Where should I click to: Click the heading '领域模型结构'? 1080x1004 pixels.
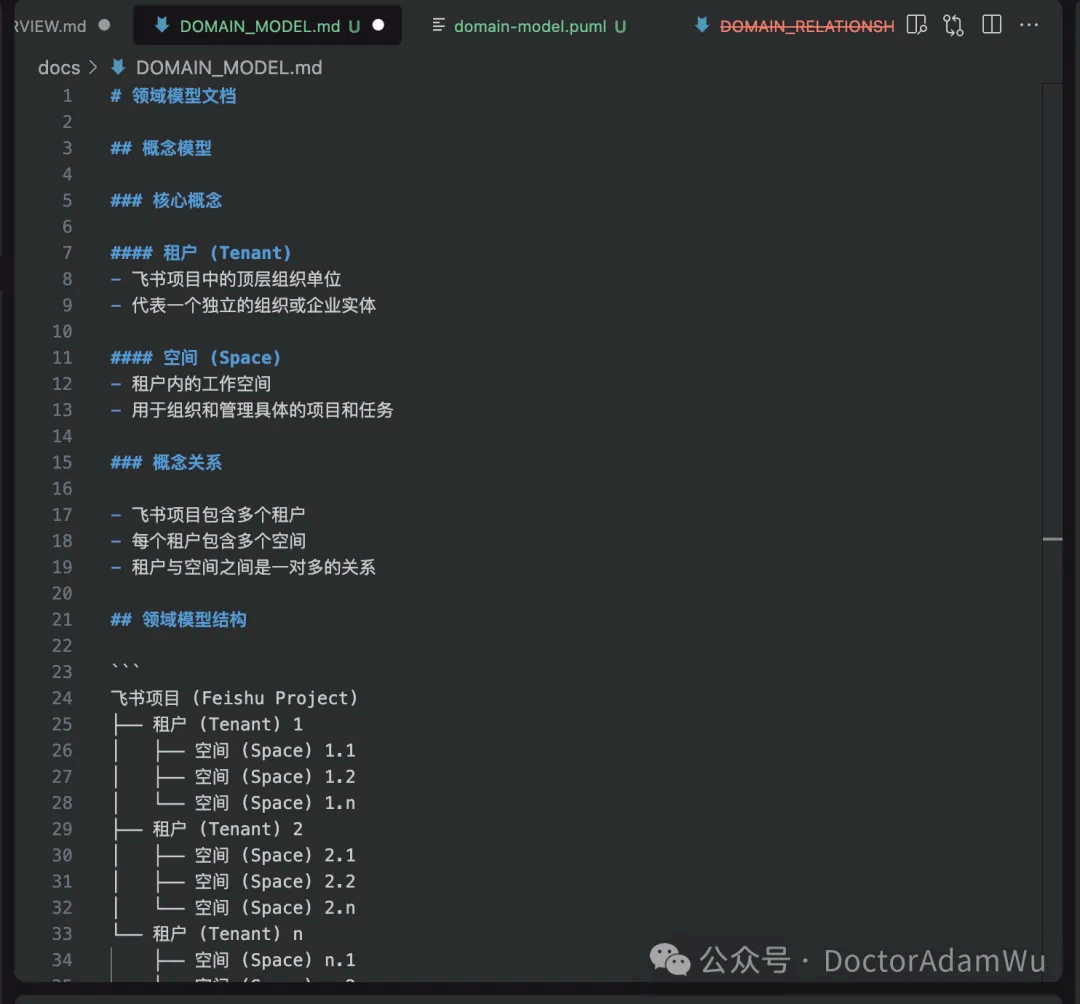click(x=194, y=619)
